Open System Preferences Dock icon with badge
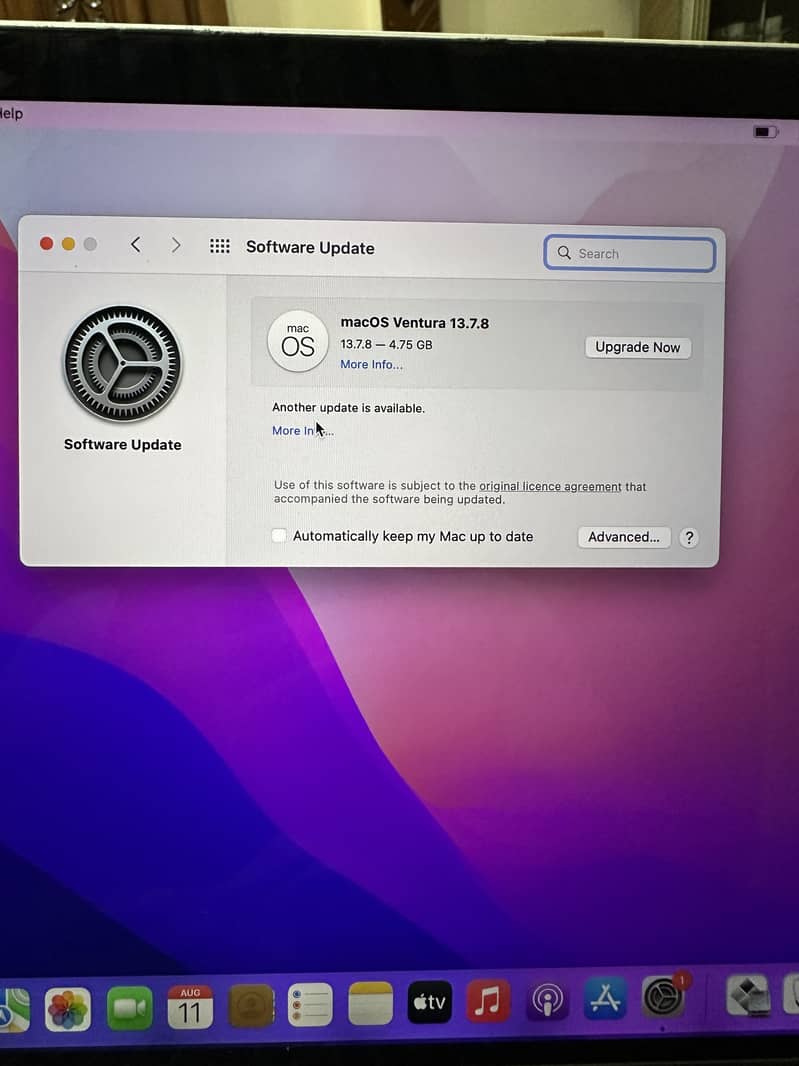The image size is (799, 1066). tap(664, 997)
